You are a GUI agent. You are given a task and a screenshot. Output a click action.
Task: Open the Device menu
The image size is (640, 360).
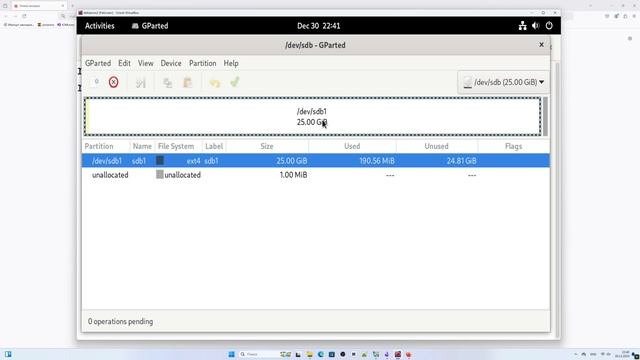pos(171,63)
